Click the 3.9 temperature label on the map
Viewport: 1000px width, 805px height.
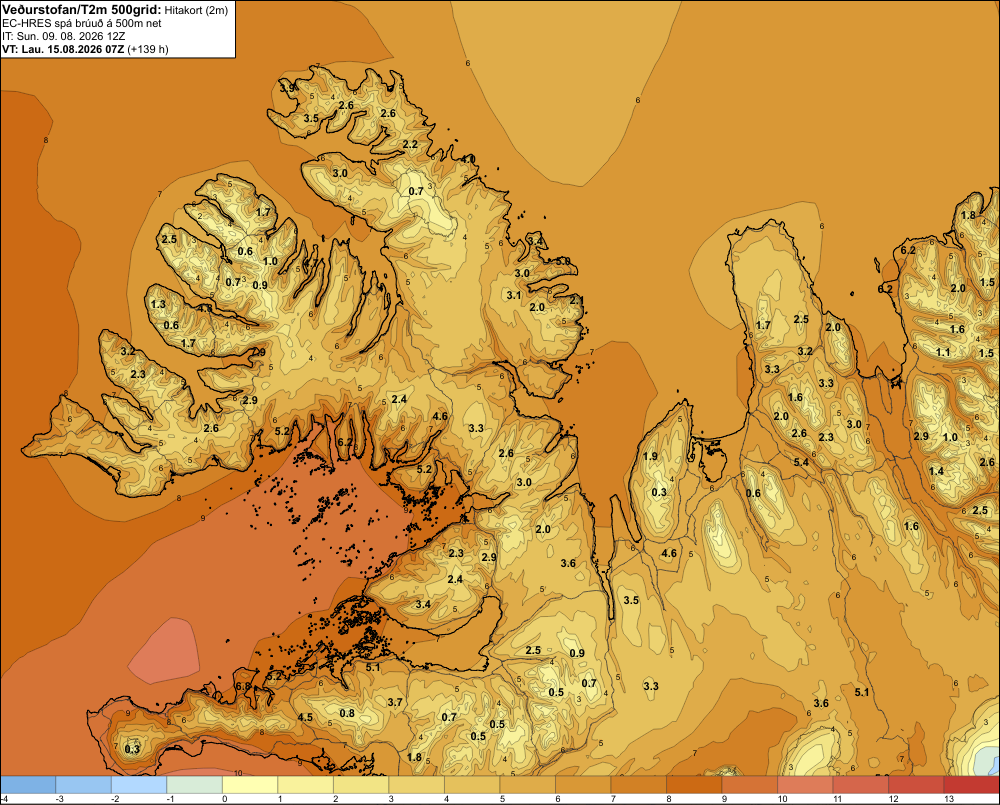tap(288, 87)
